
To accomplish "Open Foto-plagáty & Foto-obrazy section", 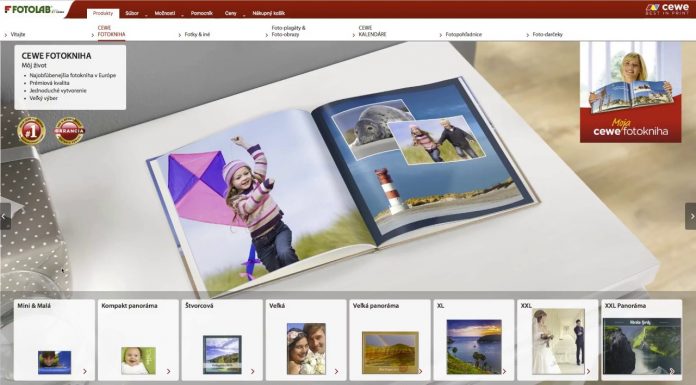I will [288, 31].
